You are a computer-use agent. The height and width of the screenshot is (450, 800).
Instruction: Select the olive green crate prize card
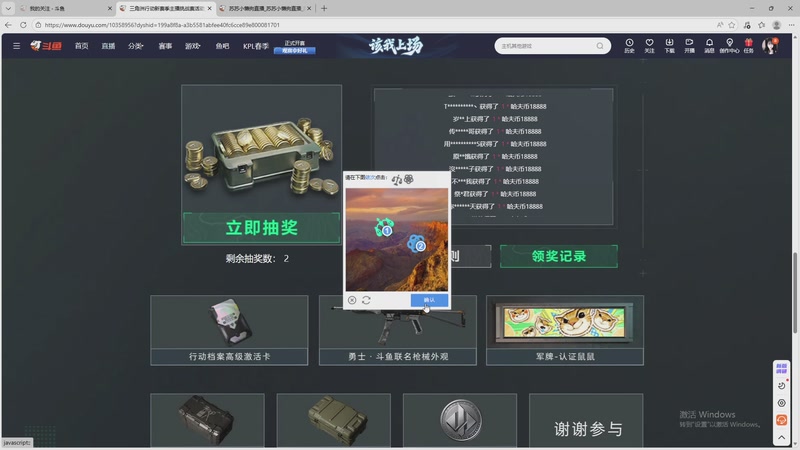point(334,421)
